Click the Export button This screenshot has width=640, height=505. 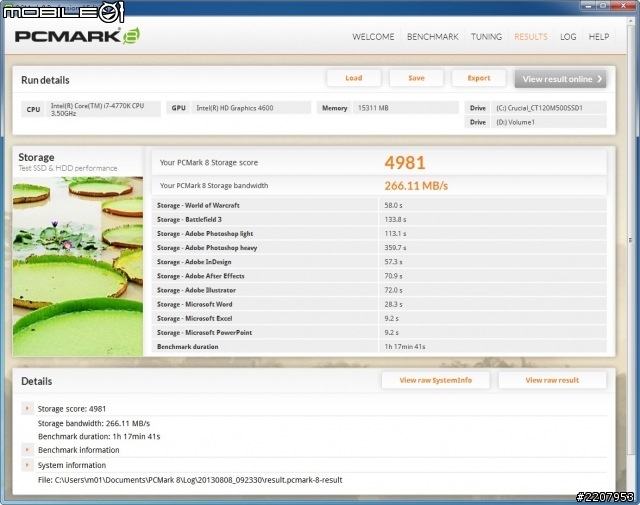coord(478,78)
